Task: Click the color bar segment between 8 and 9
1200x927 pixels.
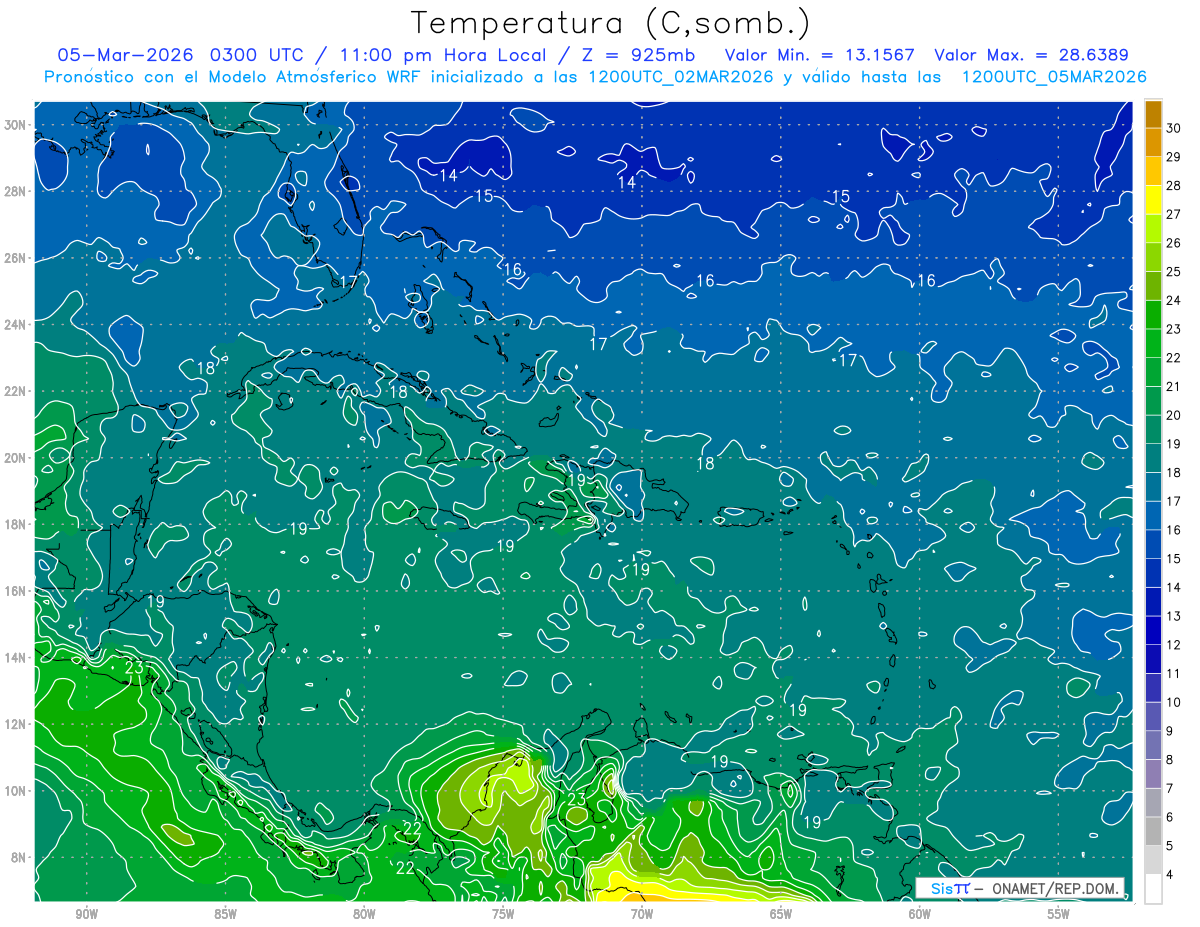Action: click(x=1153, y=746)
